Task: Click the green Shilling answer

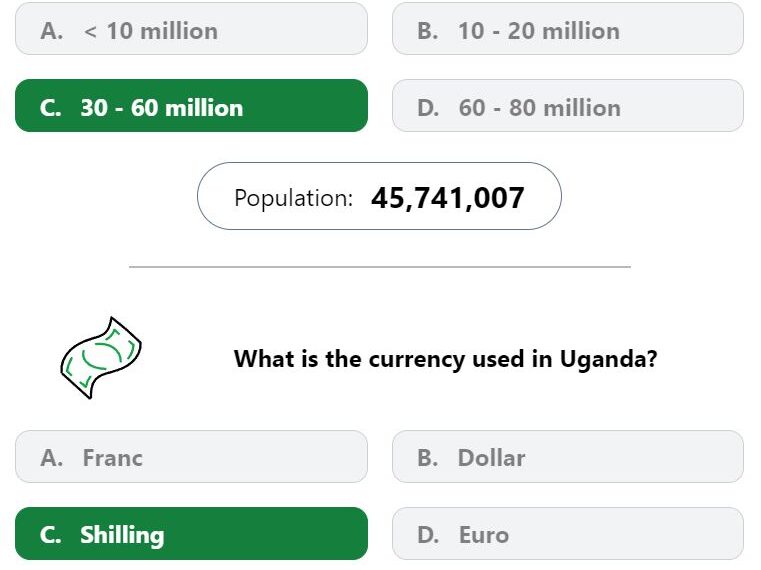Action: [x=191, y=534]
